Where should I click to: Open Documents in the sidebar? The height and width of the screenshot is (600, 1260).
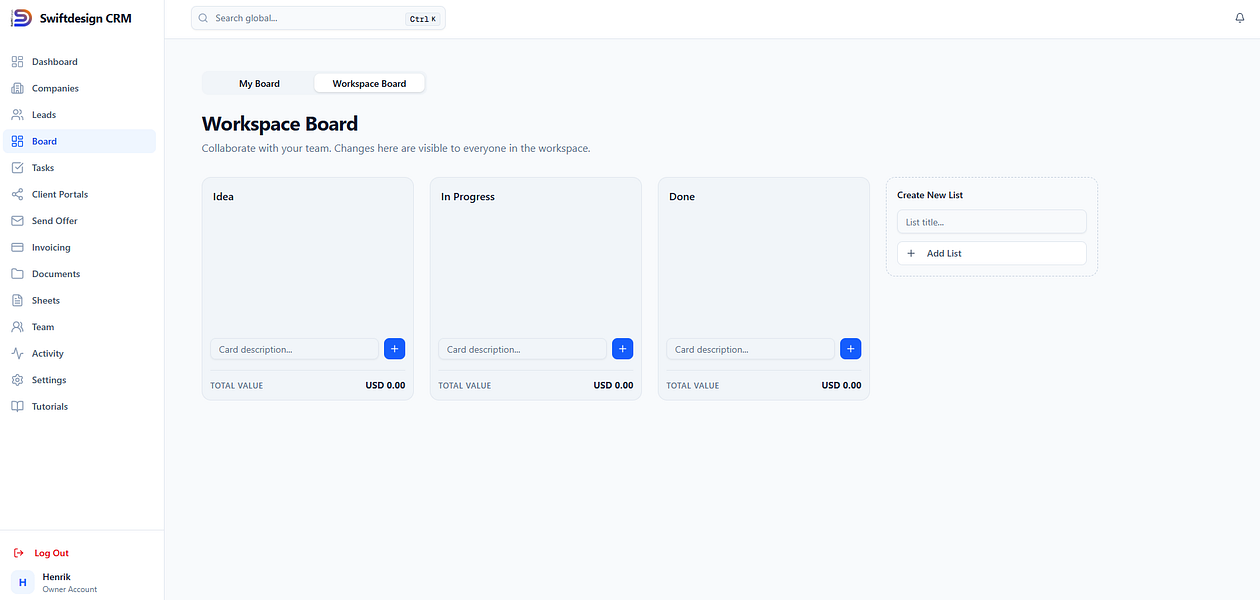pyautogui.click(x=80, y=274)
